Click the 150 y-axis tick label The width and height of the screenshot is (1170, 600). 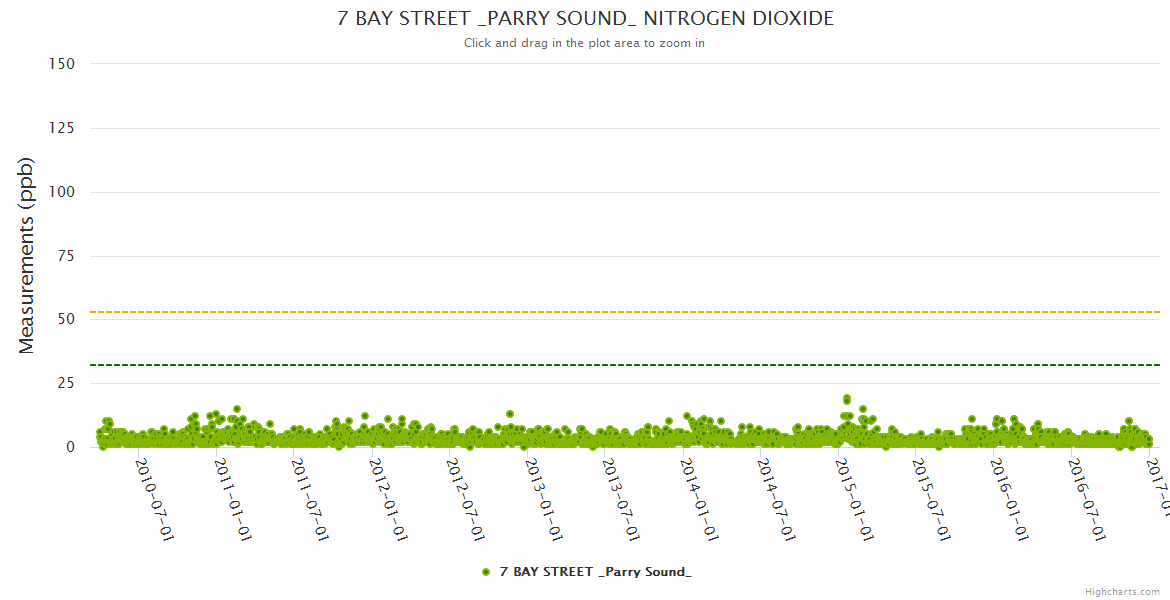tap(62, 64)
